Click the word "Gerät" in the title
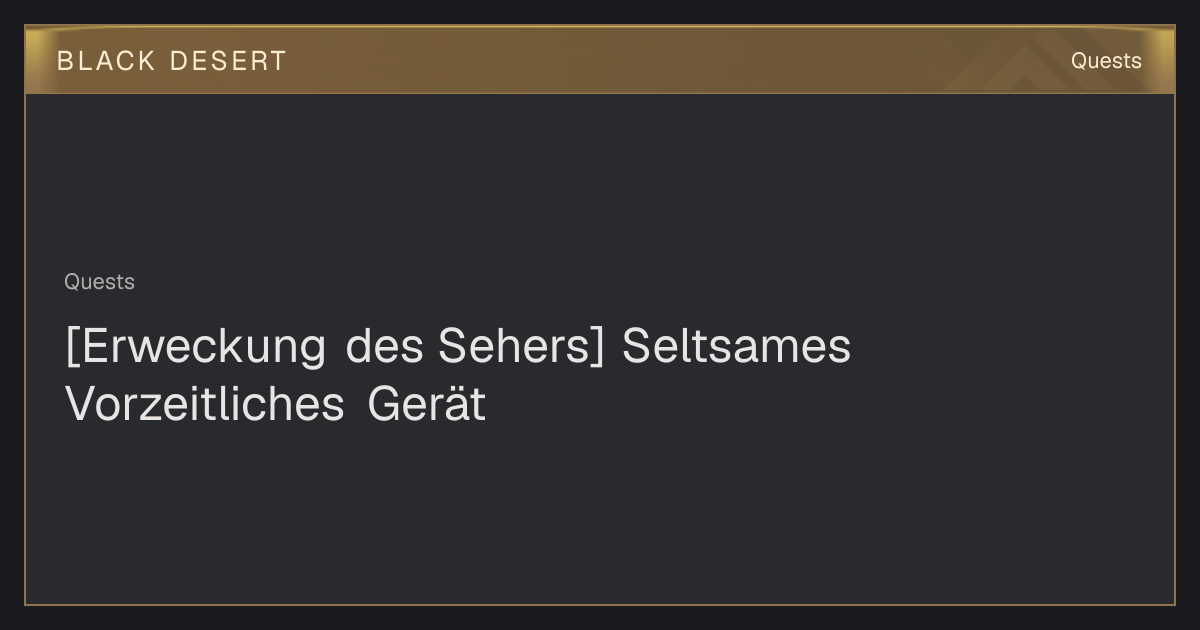This screenshot has height=630, width=1200. point(426,405)
